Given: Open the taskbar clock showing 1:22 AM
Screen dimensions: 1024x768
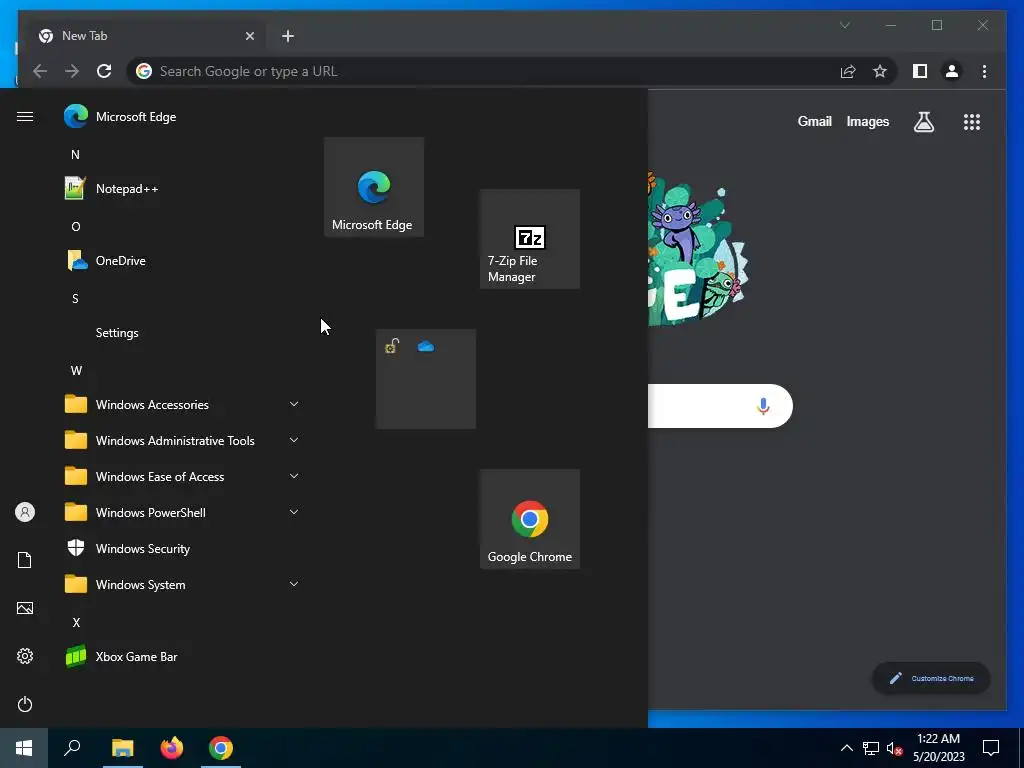Looking at the screenshot, I should (938, 748).
